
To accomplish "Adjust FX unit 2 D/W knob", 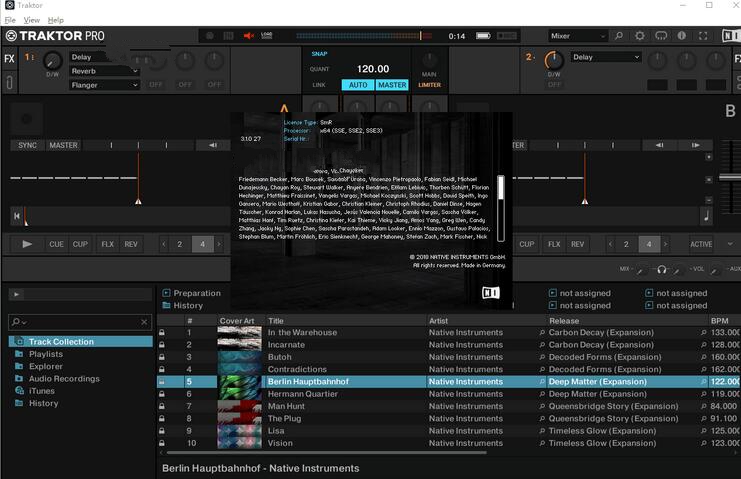I will 554,60.
